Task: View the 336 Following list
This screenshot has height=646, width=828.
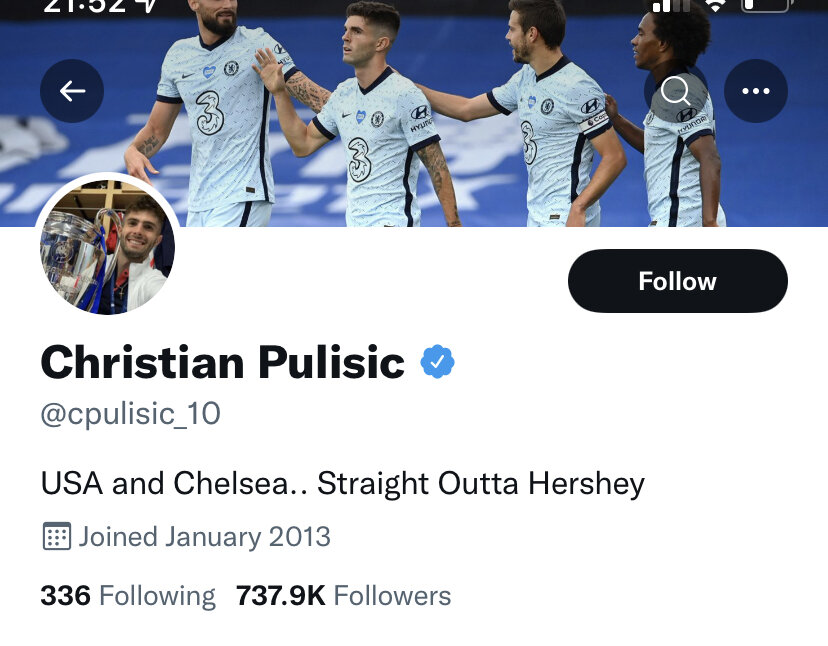Action: click(x=128, y=595)
